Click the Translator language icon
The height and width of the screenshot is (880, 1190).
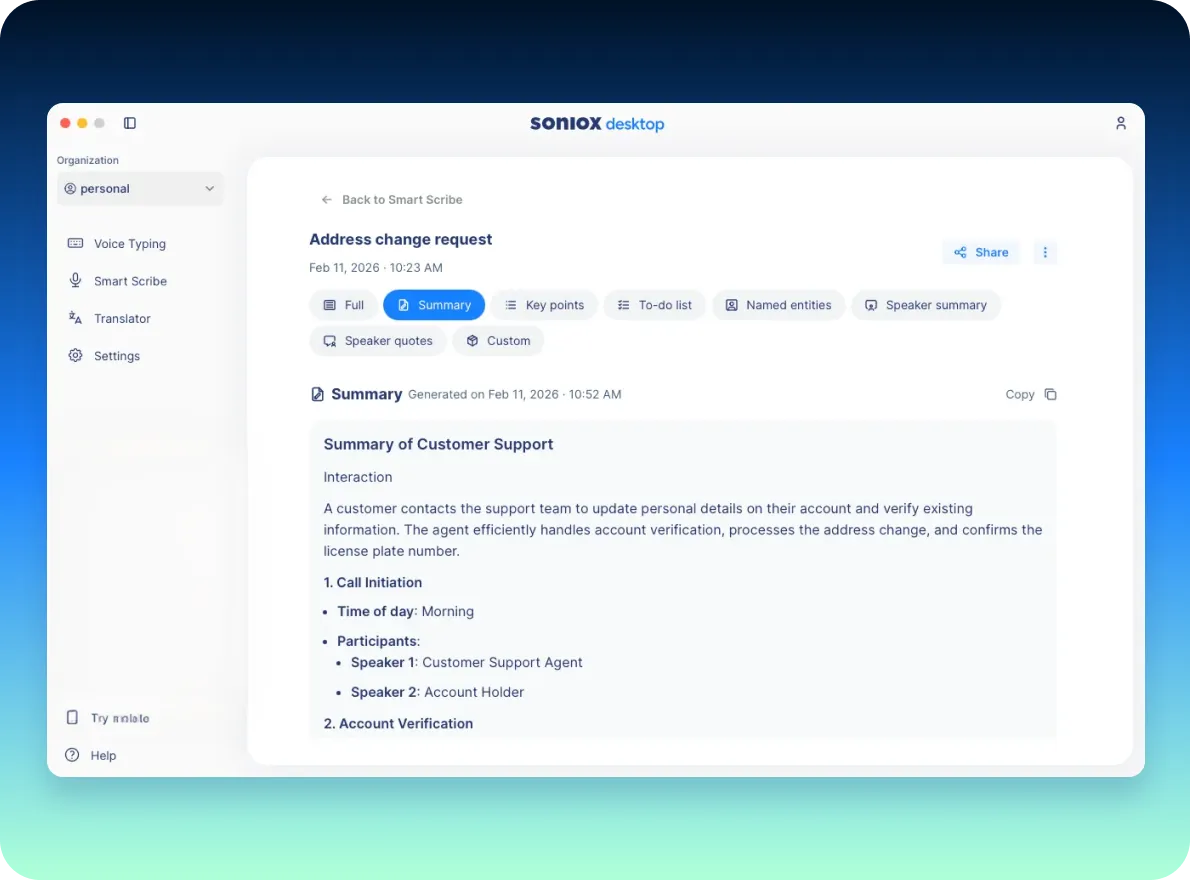coord(75,318)
